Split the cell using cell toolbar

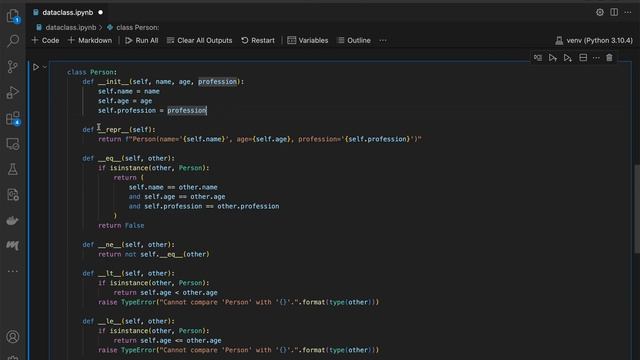point(583,58)
